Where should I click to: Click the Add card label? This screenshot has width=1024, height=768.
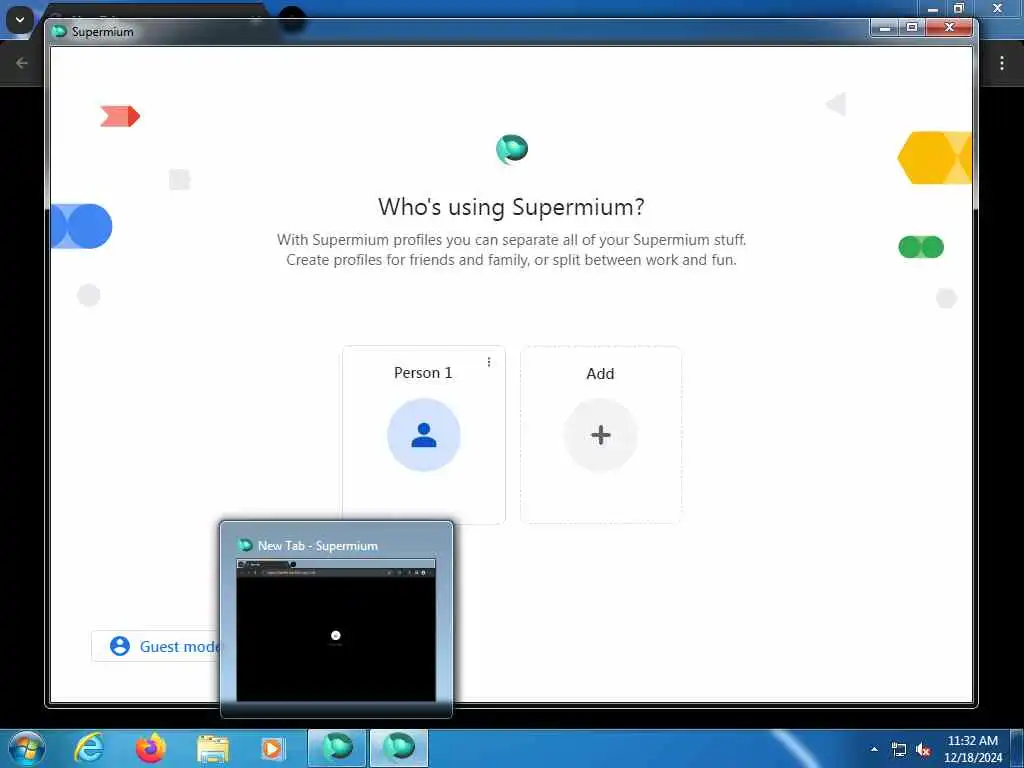[x=600, y=374]
